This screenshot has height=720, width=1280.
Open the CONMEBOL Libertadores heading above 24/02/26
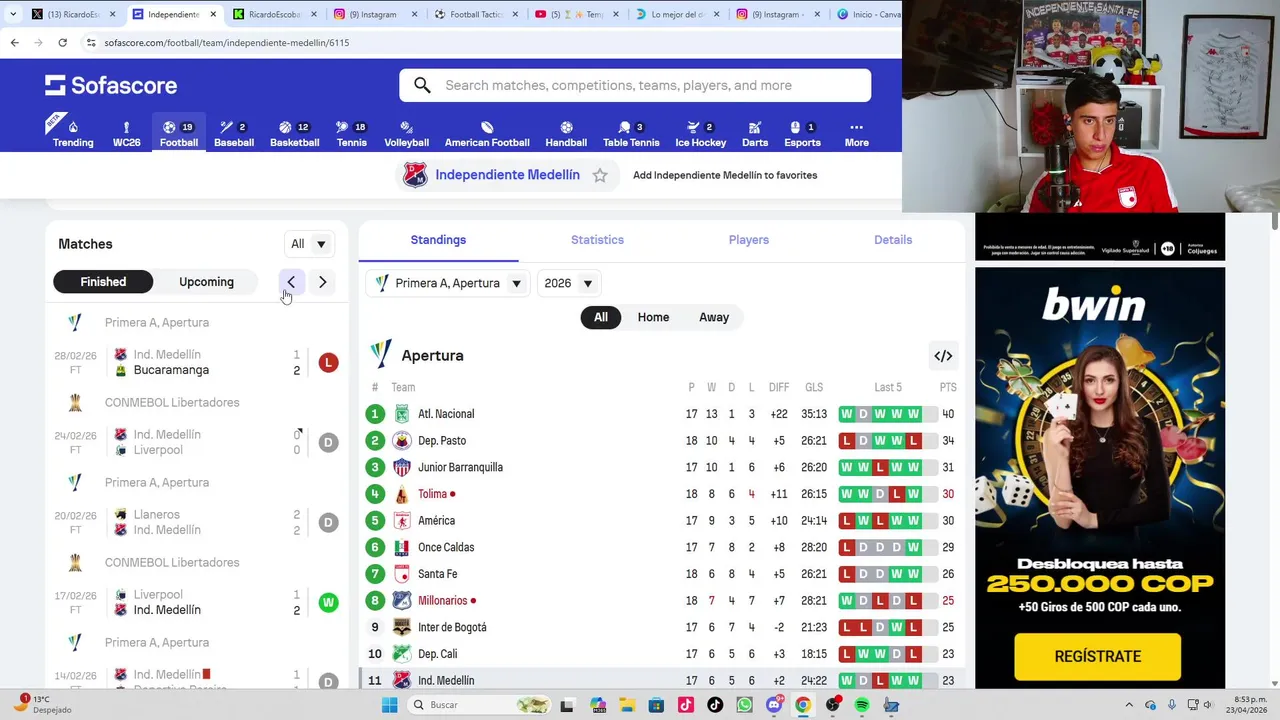[172, 402]
